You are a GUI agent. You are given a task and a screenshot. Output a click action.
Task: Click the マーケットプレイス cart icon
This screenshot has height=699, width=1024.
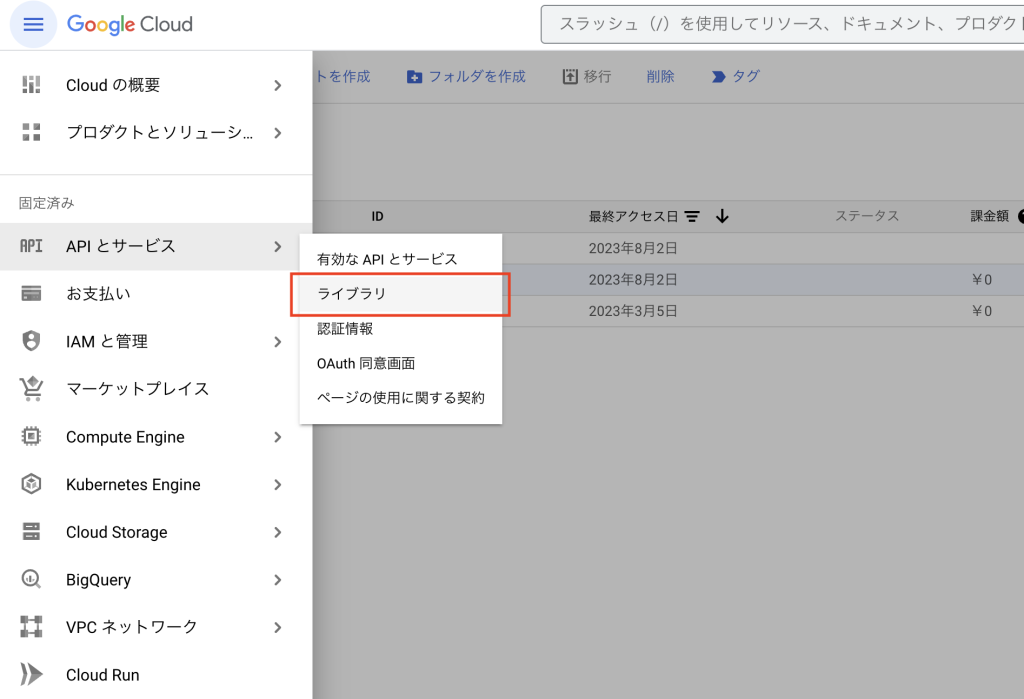(x=31, y=389)
